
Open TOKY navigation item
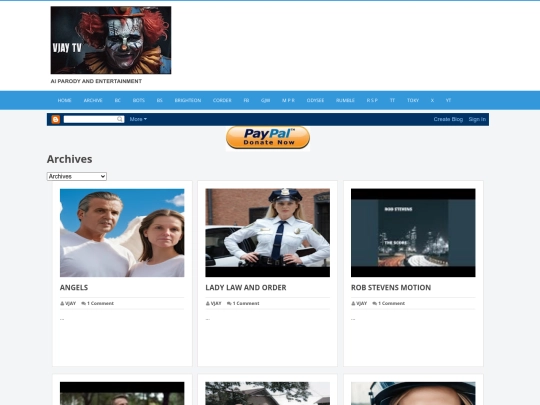tap(413, 101)
